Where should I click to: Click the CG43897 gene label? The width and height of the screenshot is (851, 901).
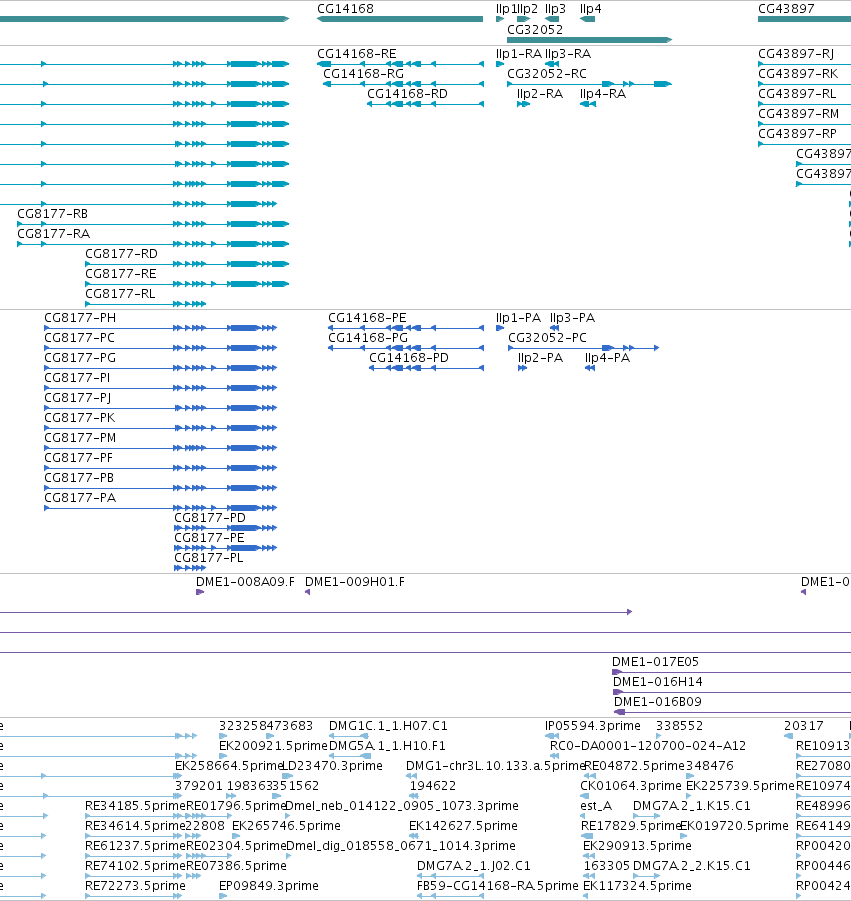point(786,9)
